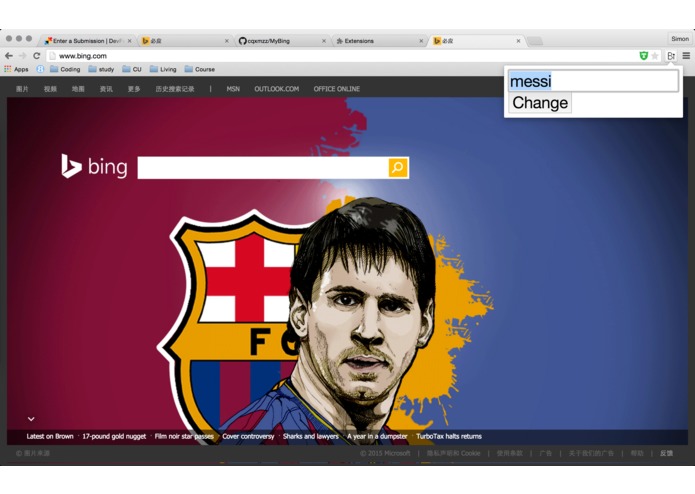Open Coding bookmarks folder

point(65,69)
